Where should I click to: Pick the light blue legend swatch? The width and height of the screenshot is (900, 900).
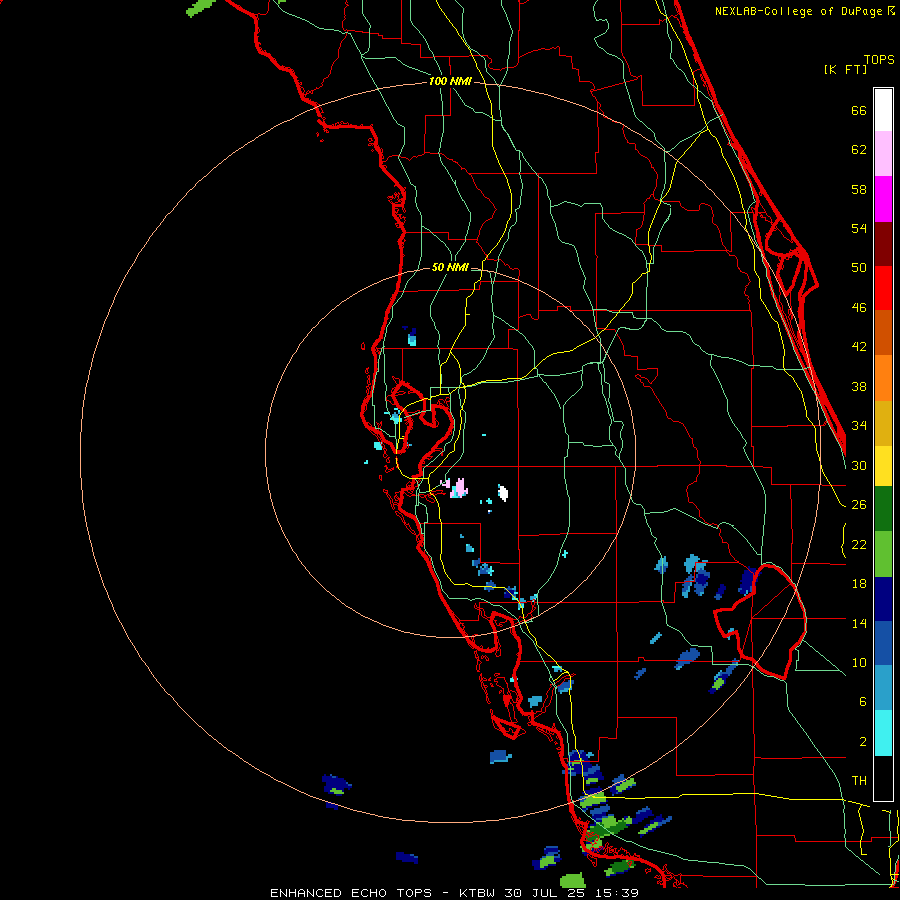click(883, 688)
